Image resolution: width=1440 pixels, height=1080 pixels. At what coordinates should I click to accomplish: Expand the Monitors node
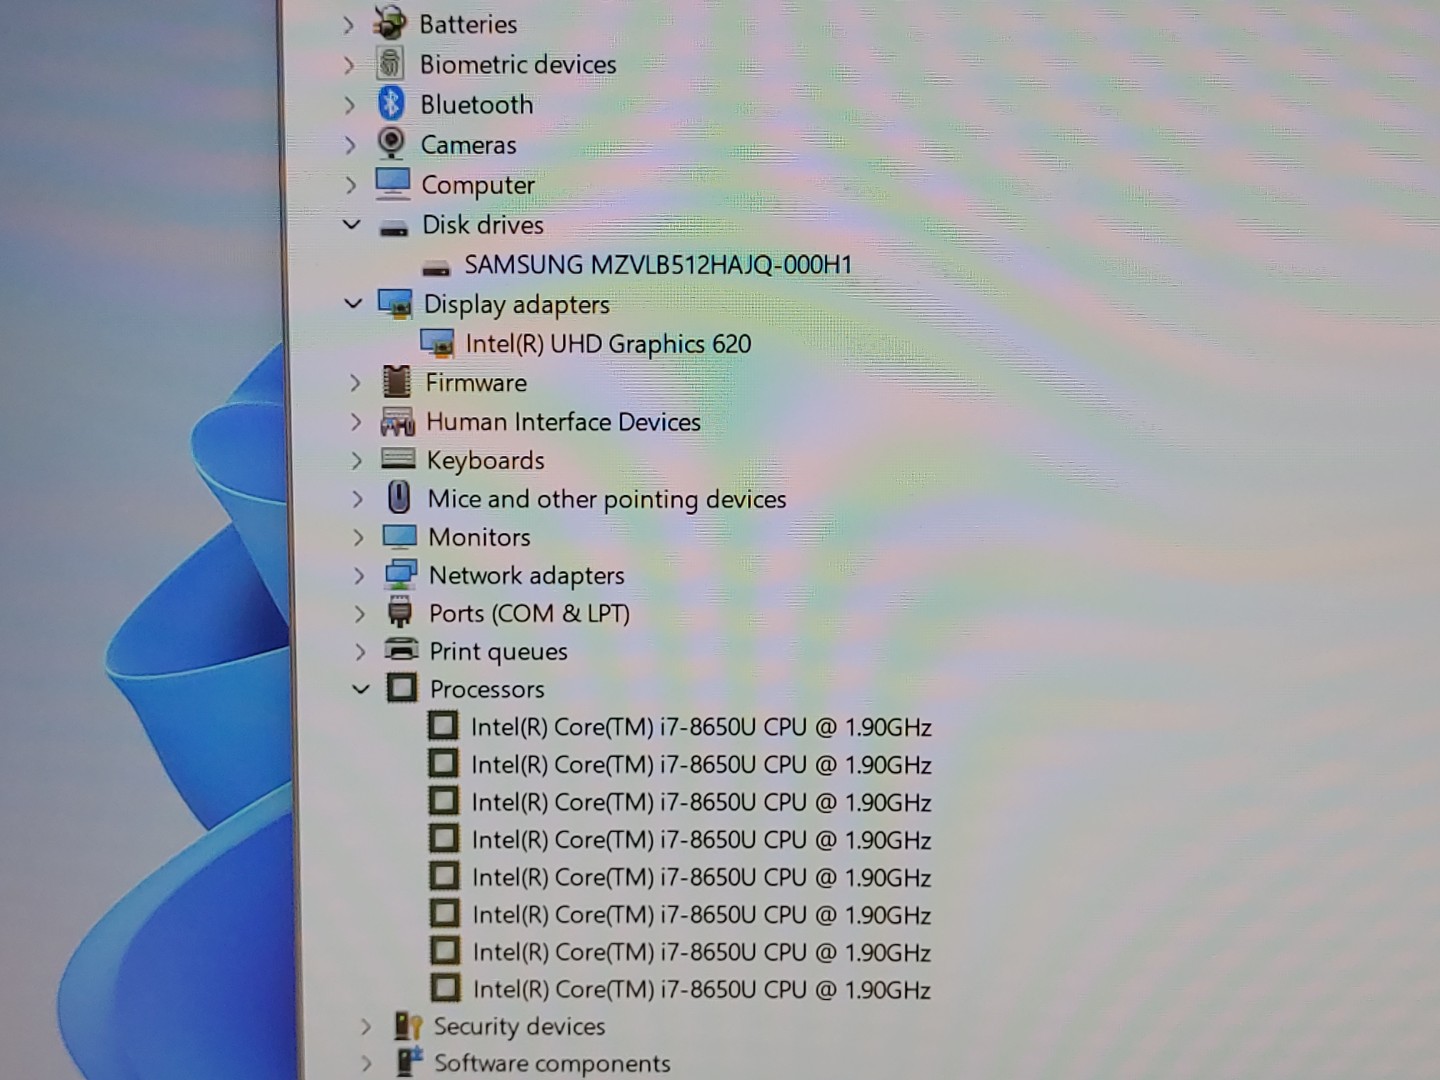coord(358,537)
